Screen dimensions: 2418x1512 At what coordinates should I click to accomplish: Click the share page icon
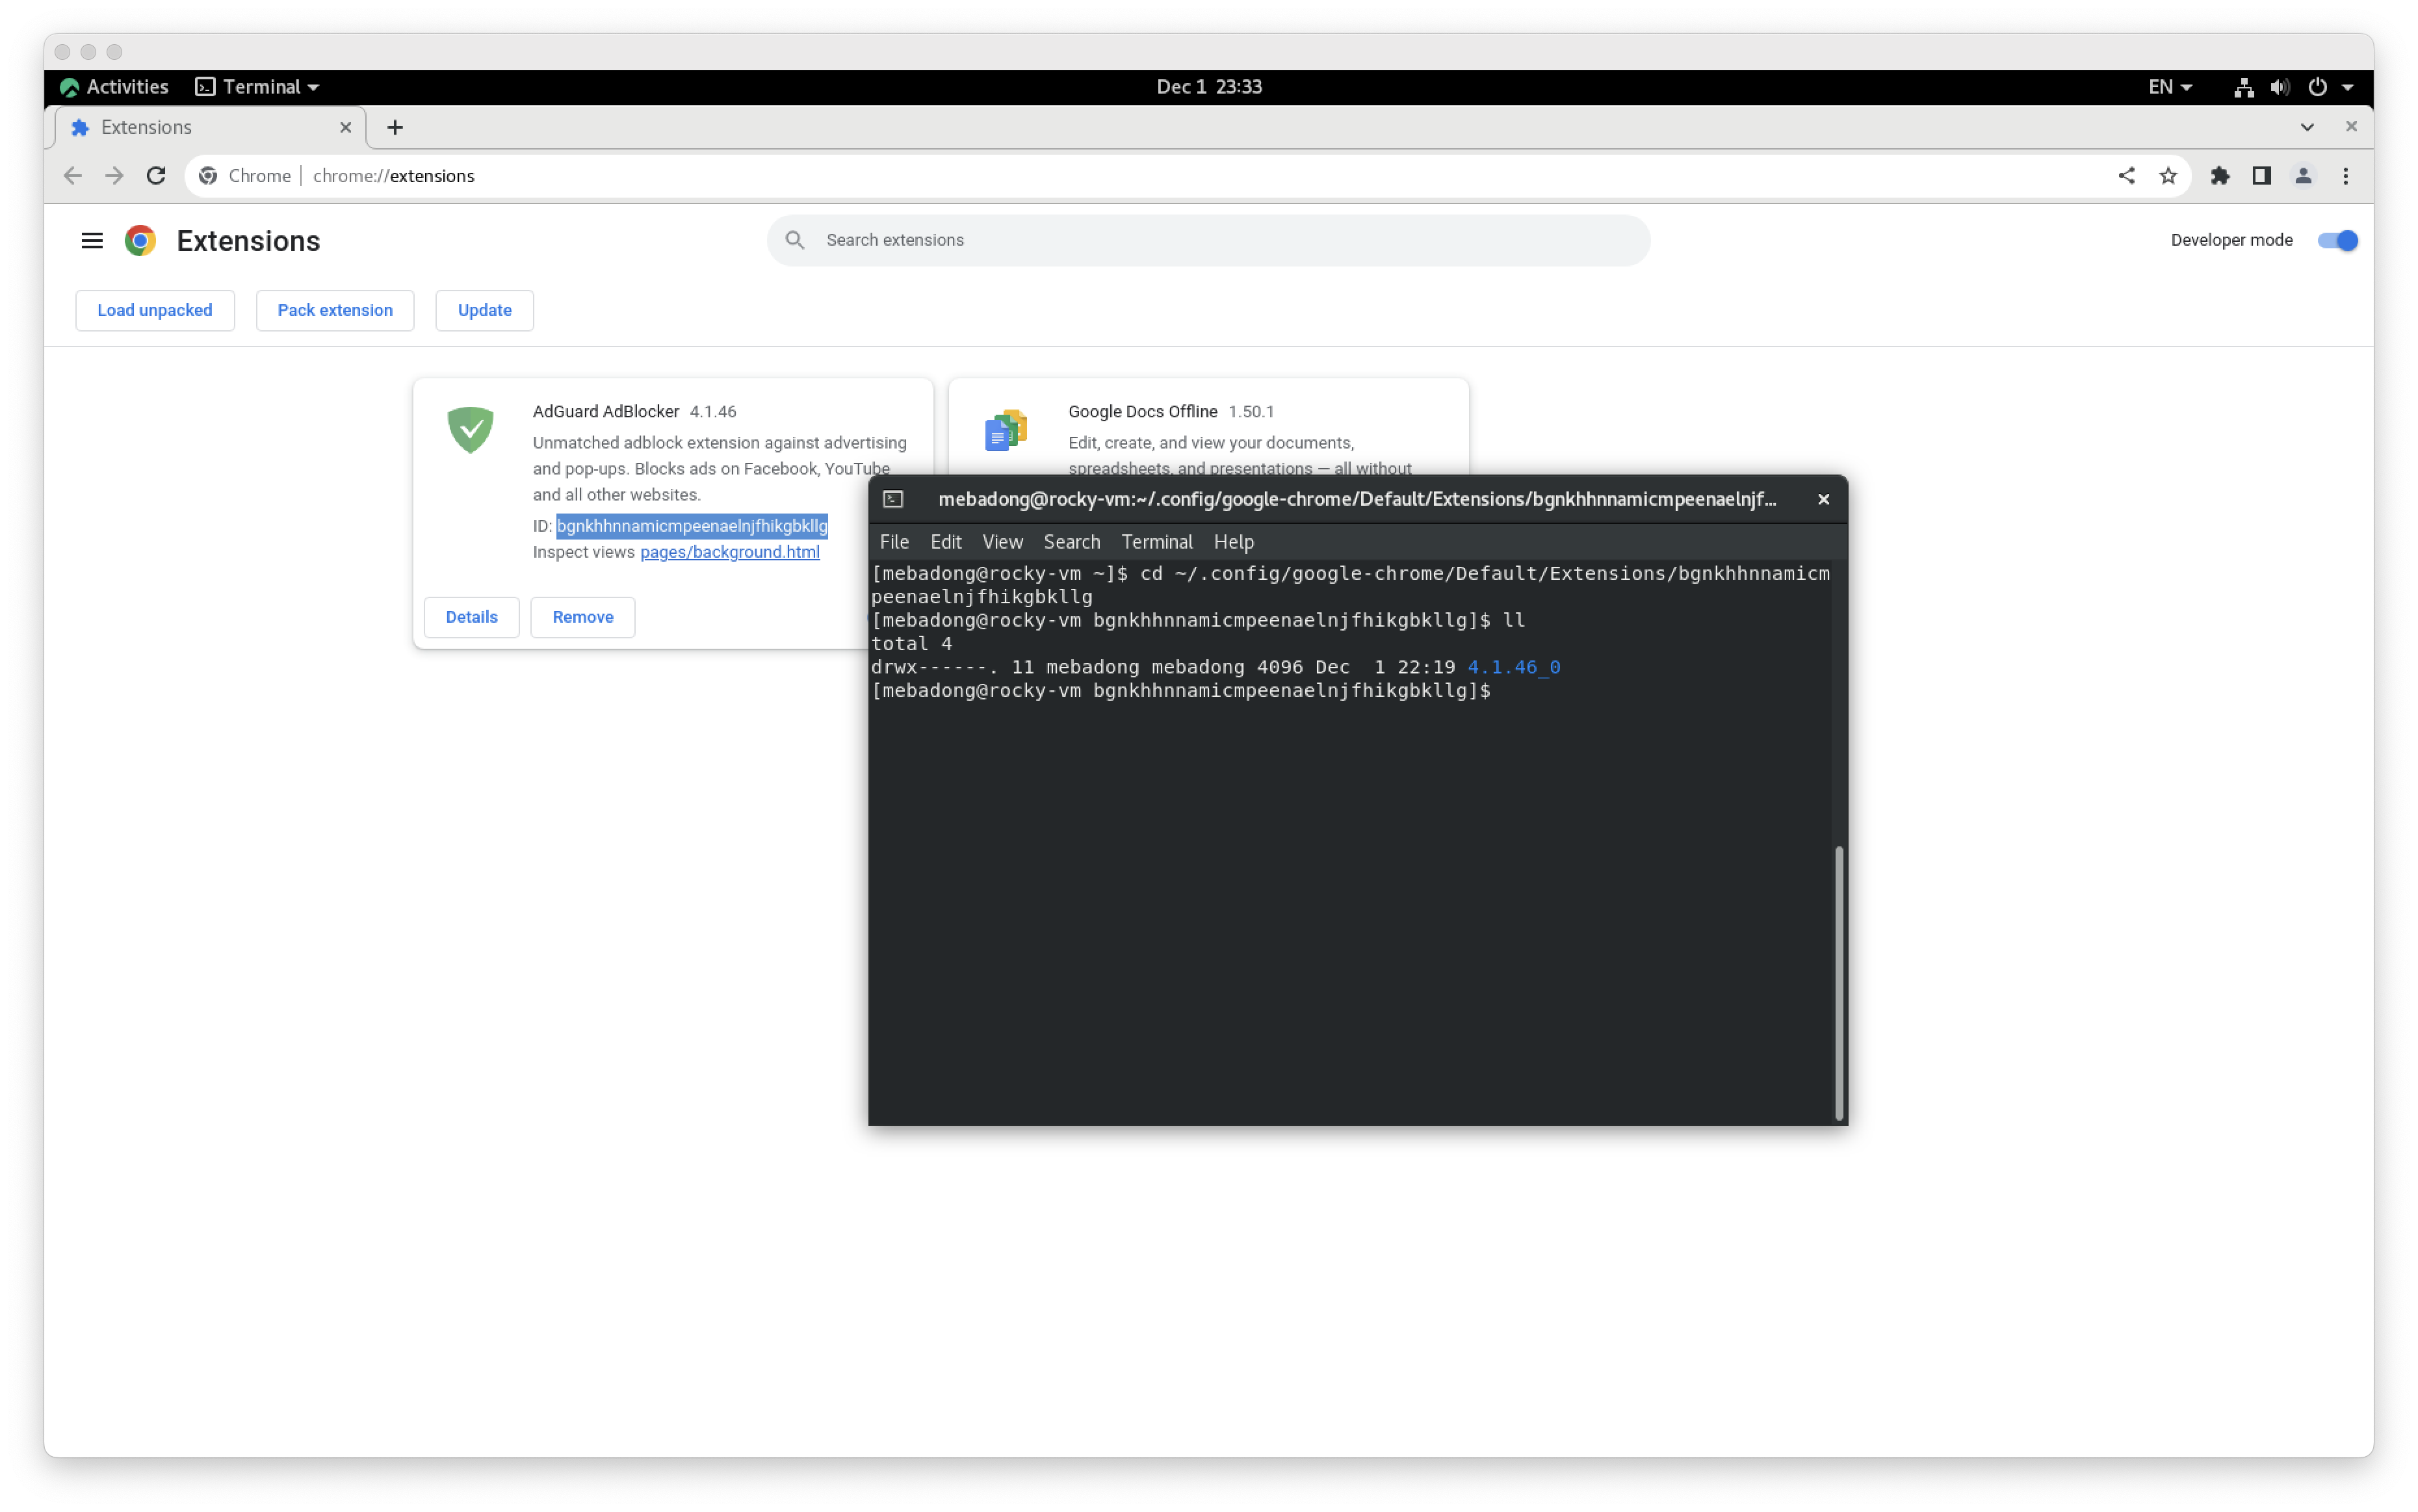click(x=2126, y=176)
